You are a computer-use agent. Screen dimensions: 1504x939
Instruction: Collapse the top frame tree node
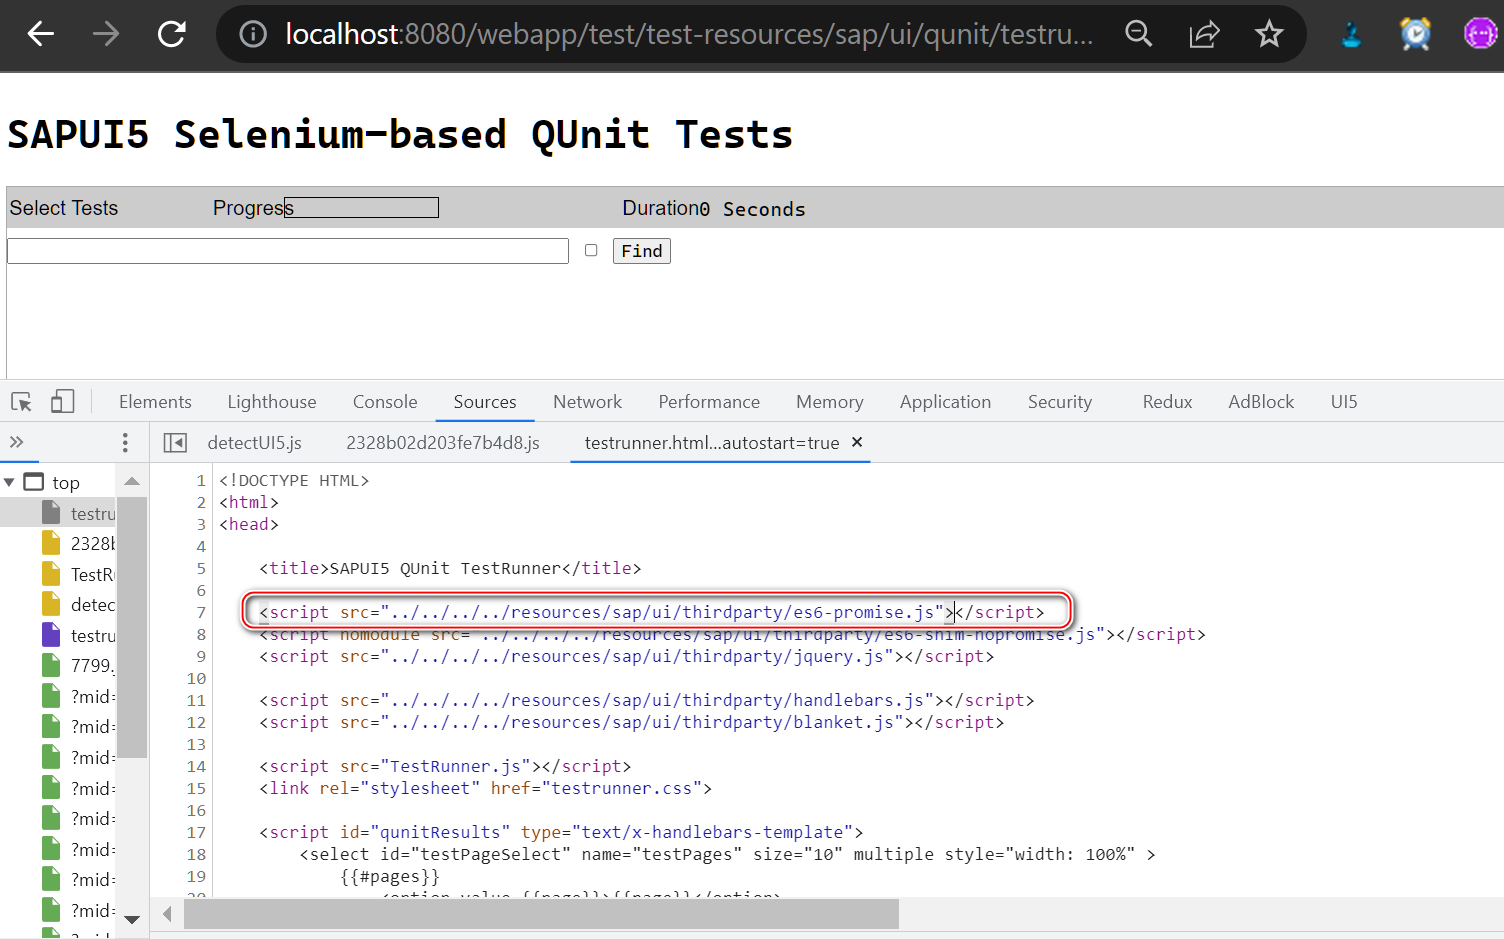(9, 482)
